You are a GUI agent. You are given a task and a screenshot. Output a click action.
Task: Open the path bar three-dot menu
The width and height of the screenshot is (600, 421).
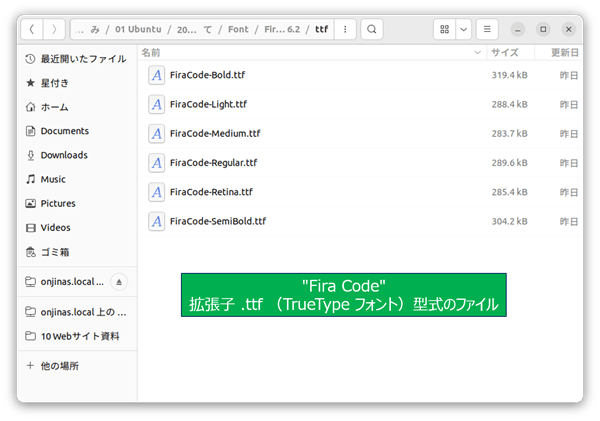pyautogui.click(x=345, y=29)
